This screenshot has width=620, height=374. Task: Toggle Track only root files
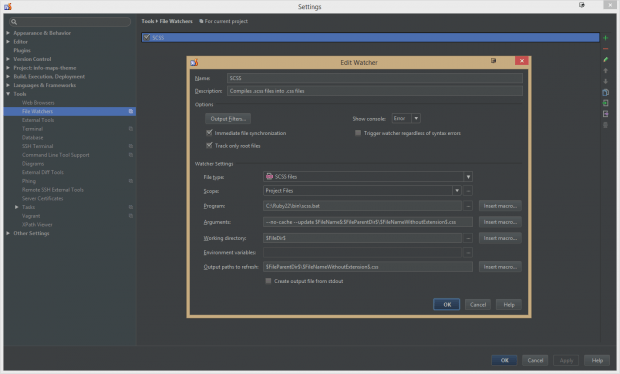click(x=209, y=145)
